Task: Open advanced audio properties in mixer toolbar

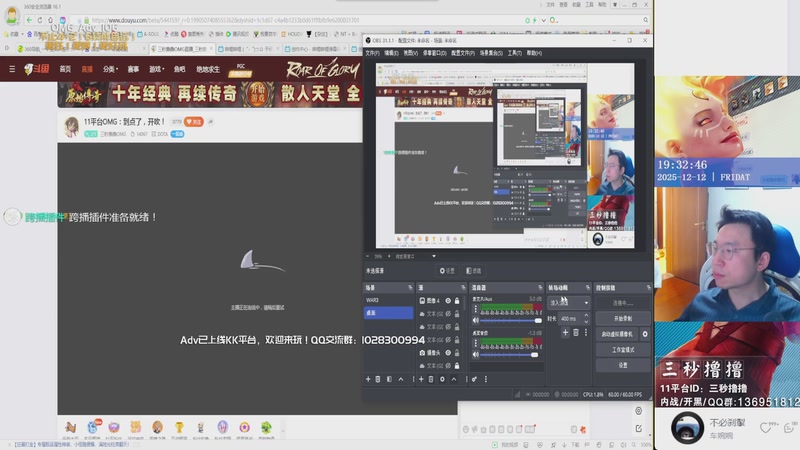Action: coord(474,379)
